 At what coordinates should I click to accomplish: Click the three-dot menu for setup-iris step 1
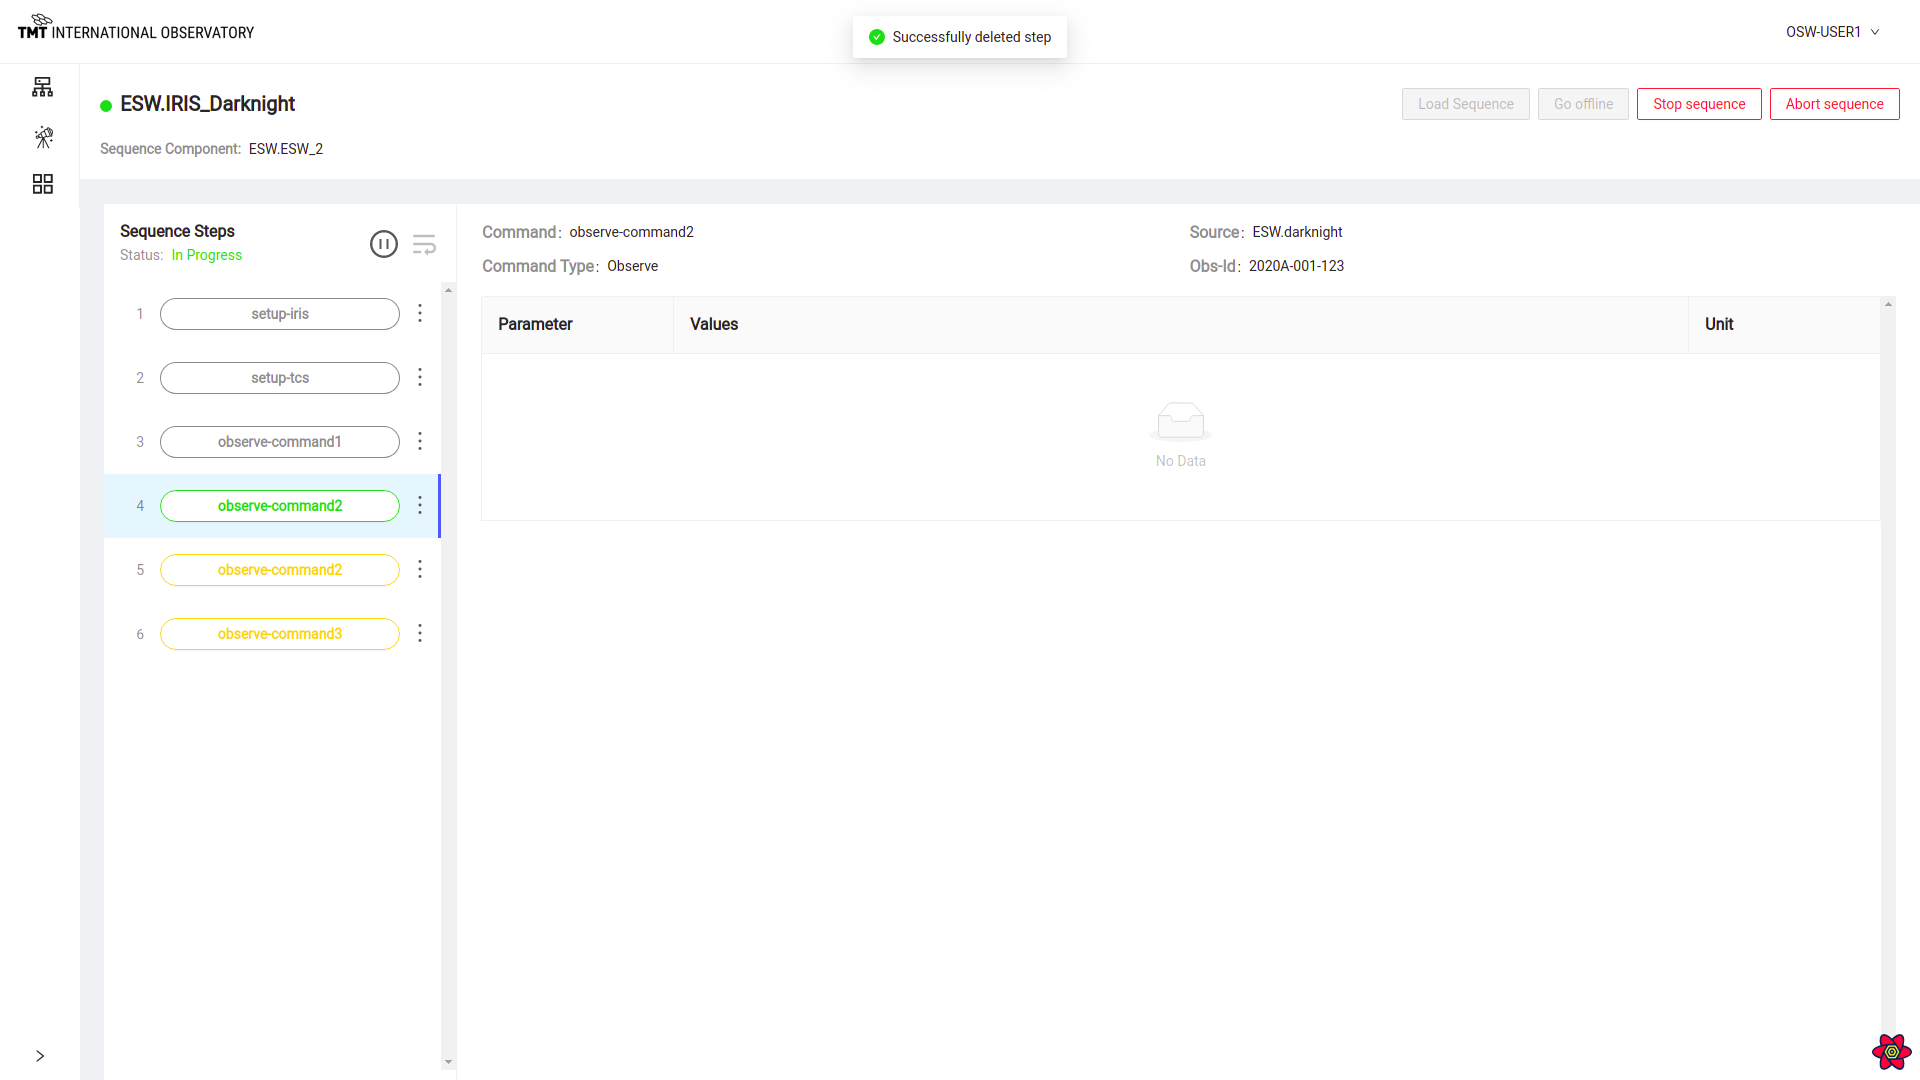coord(421,313)
